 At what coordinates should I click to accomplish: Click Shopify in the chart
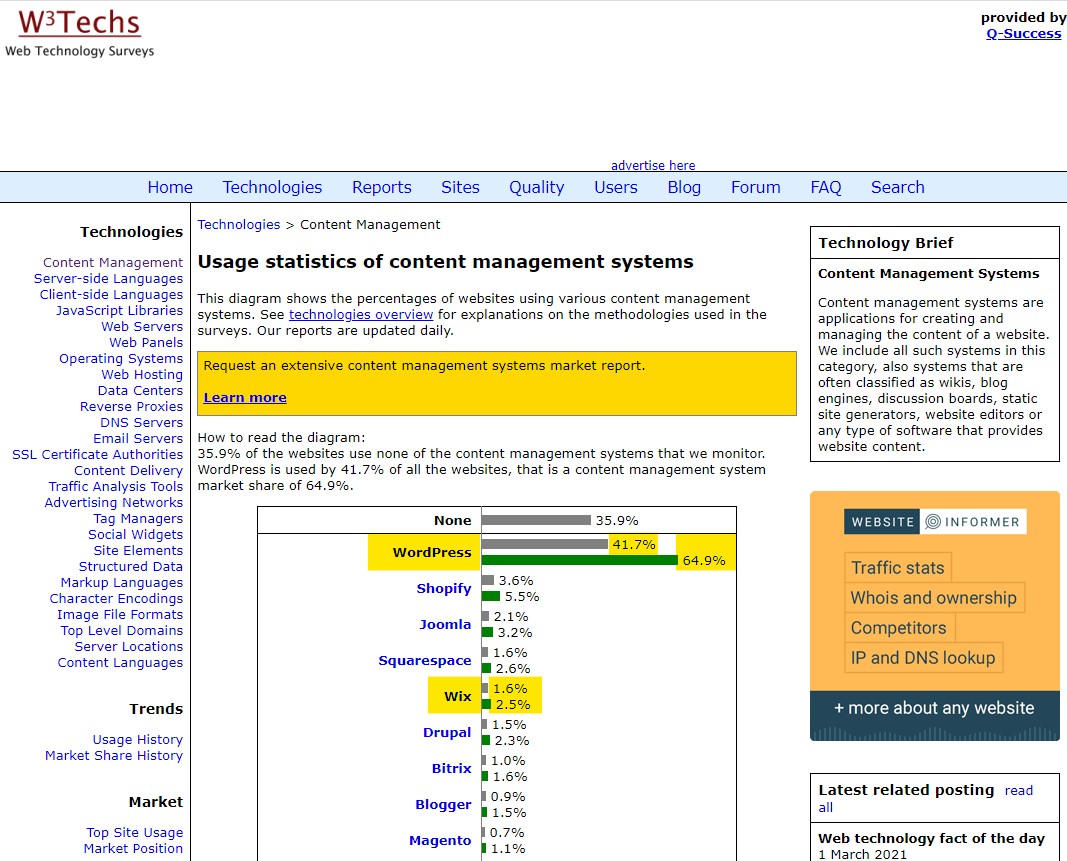[444, 589]
